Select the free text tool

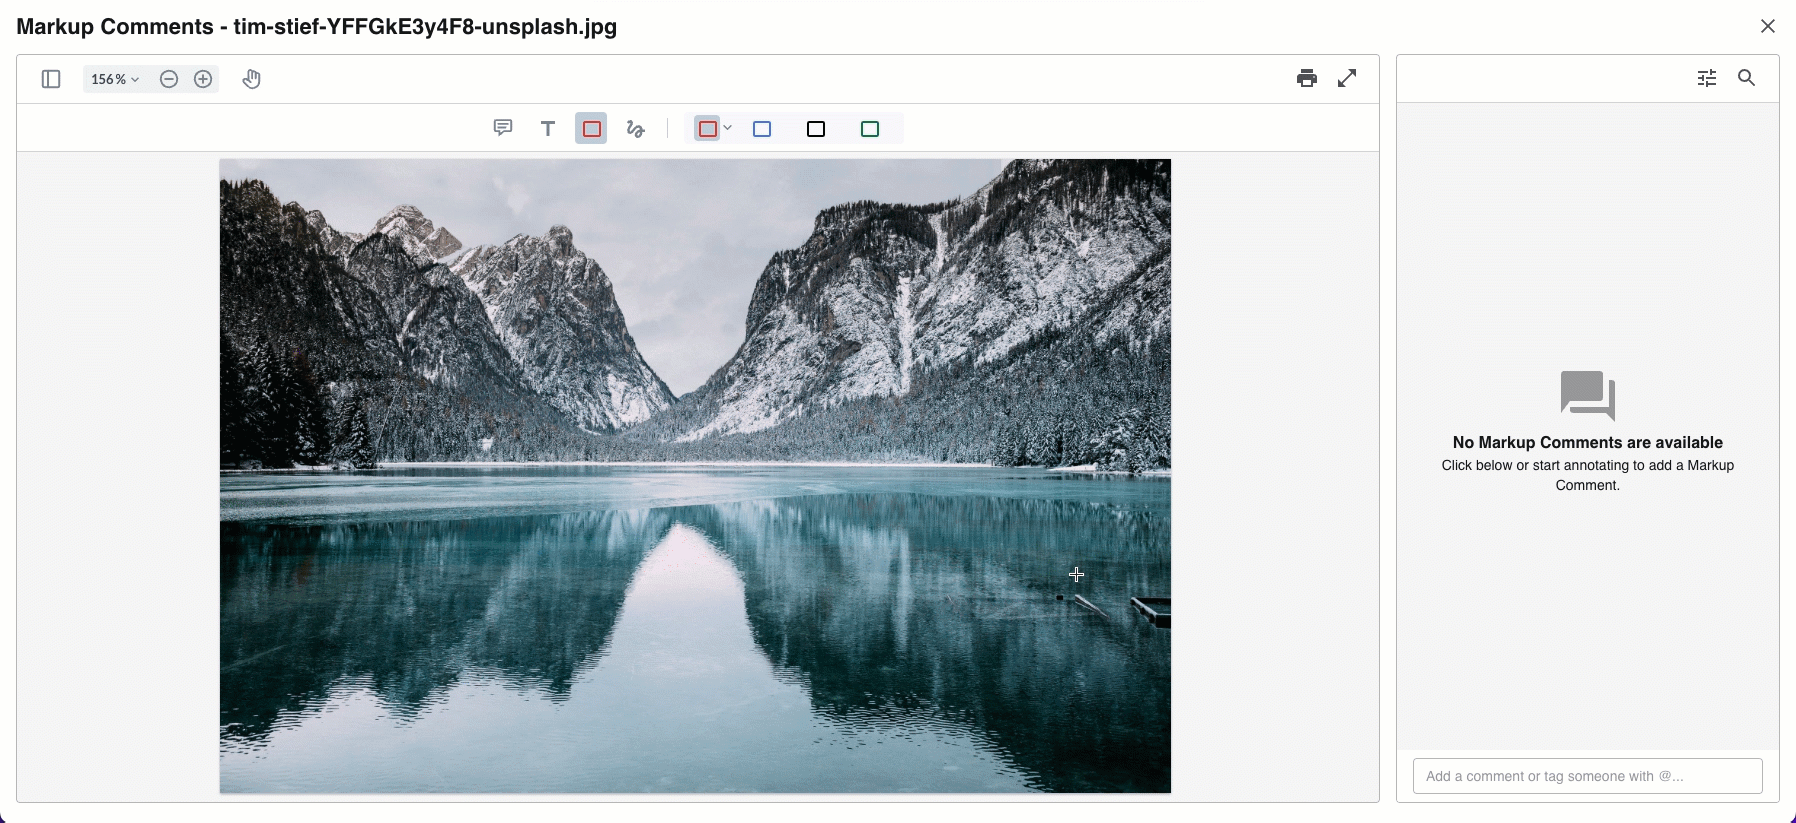(x=548, y=128)
